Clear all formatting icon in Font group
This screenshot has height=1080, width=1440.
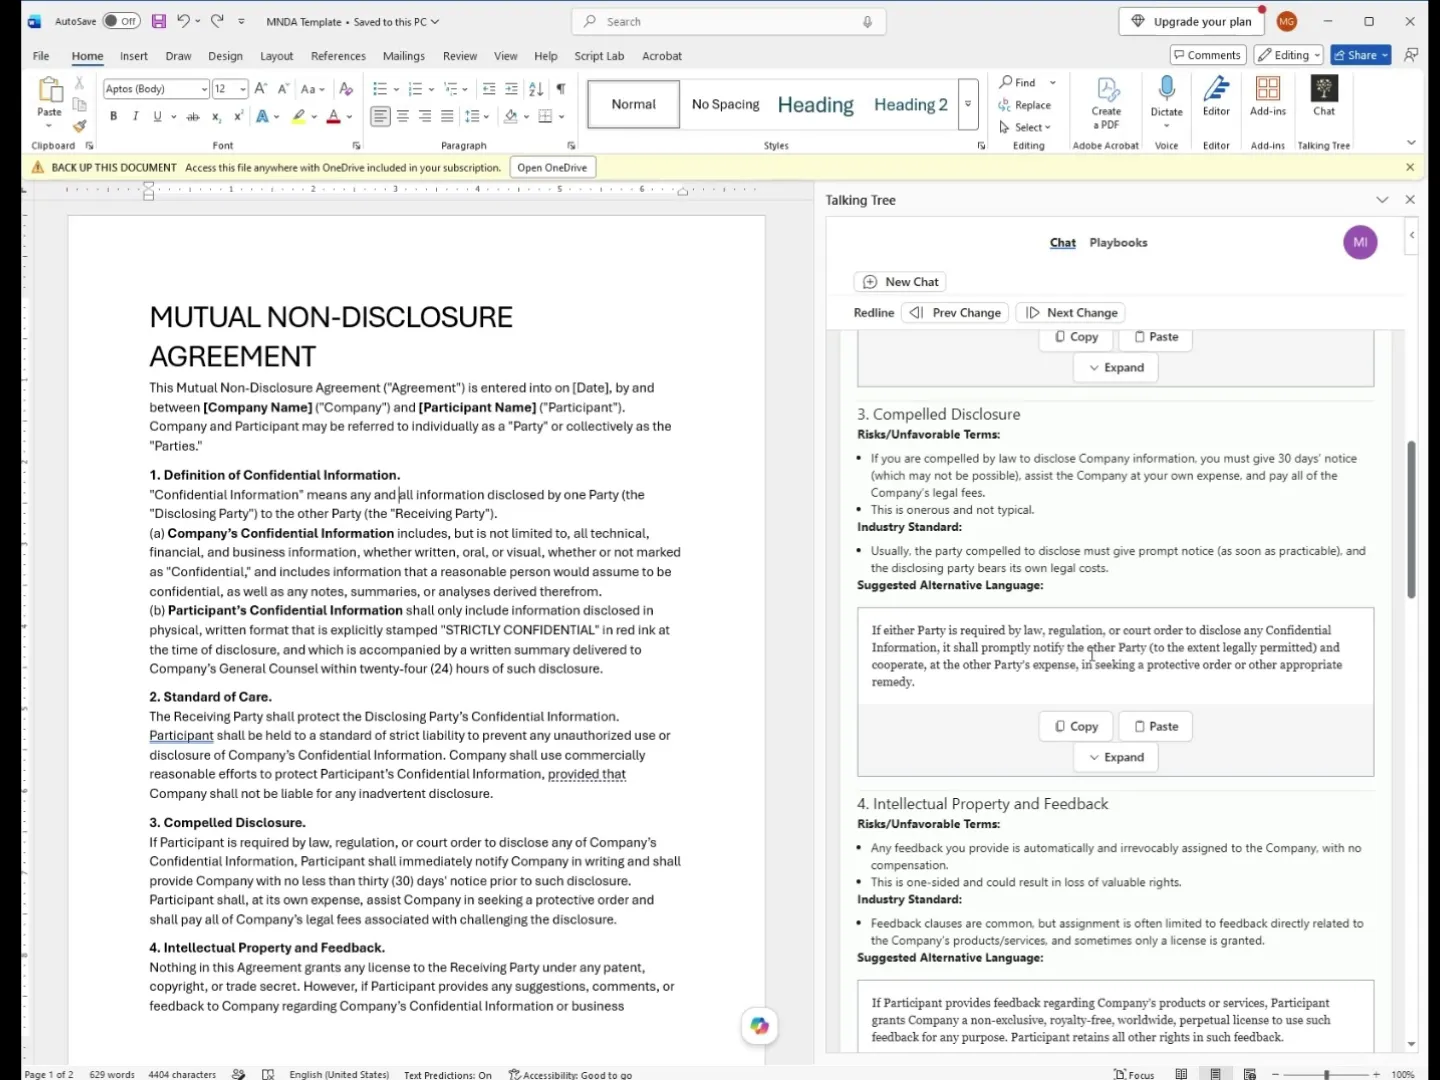(x=345, y=89)
